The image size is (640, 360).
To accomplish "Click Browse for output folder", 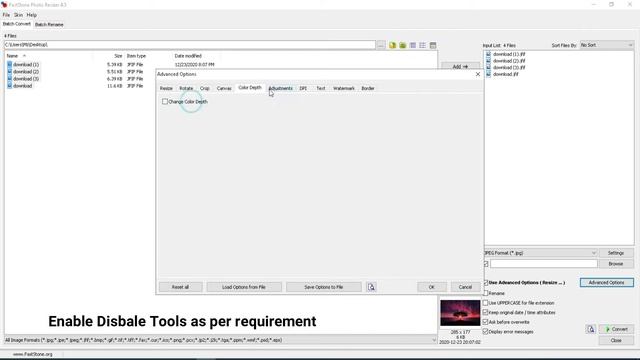I will [x=616, y=264].
